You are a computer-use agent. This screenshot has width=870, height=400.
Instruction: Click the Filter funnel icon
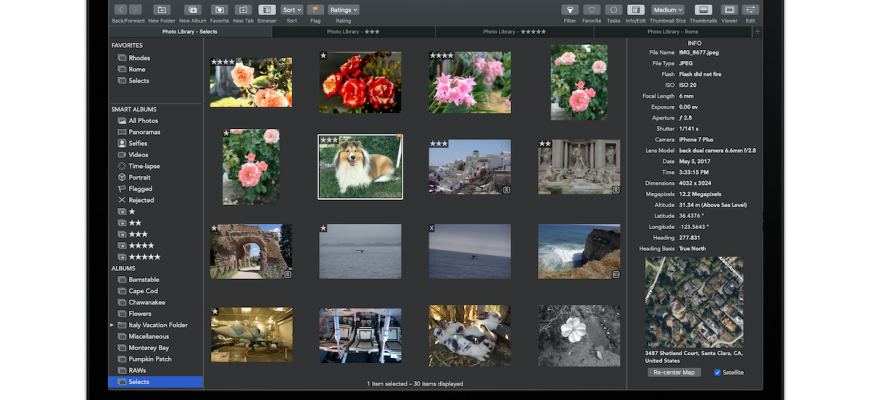[x=570, y=9]
